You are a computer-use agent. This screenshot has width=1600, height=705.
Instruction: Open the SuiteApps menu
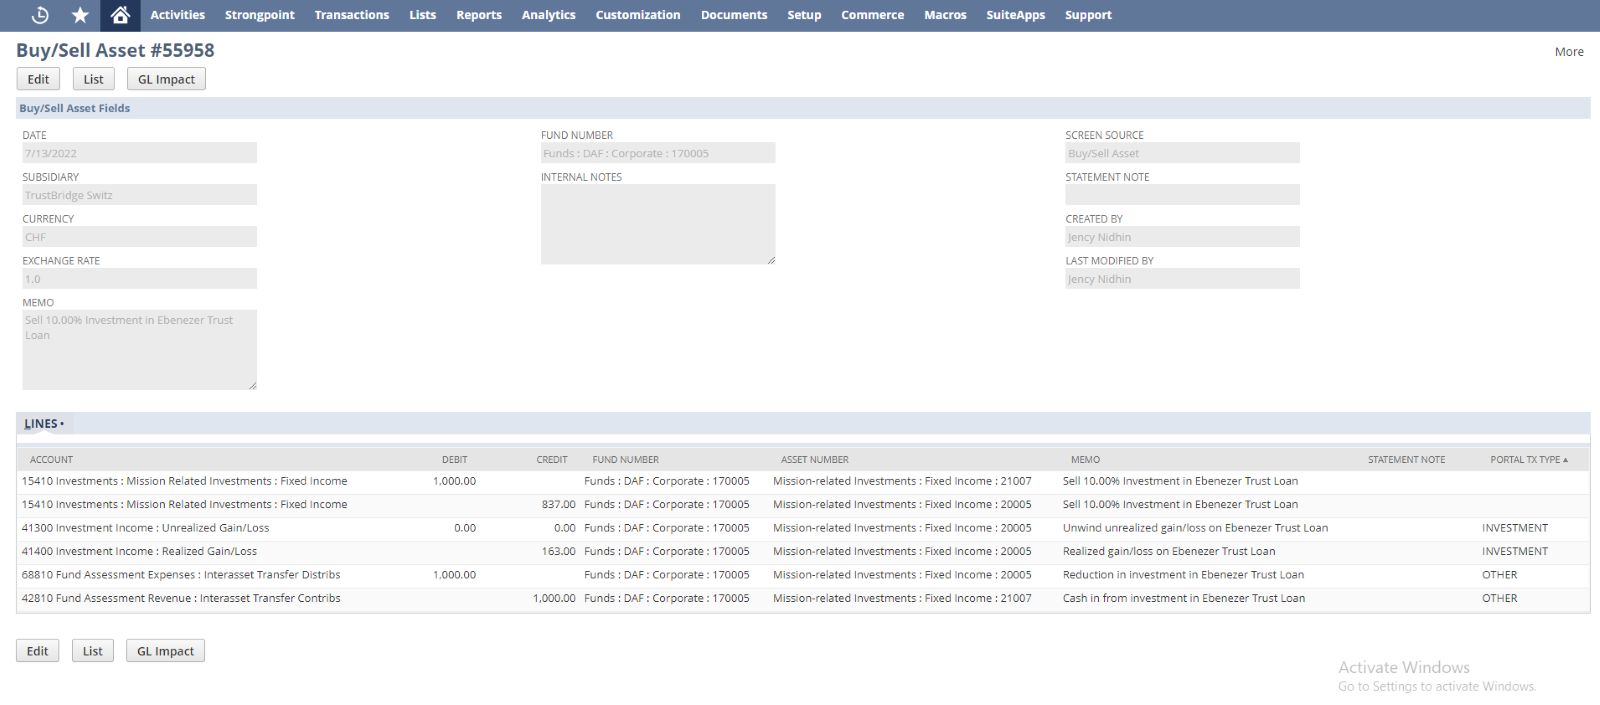[1015, 15]
